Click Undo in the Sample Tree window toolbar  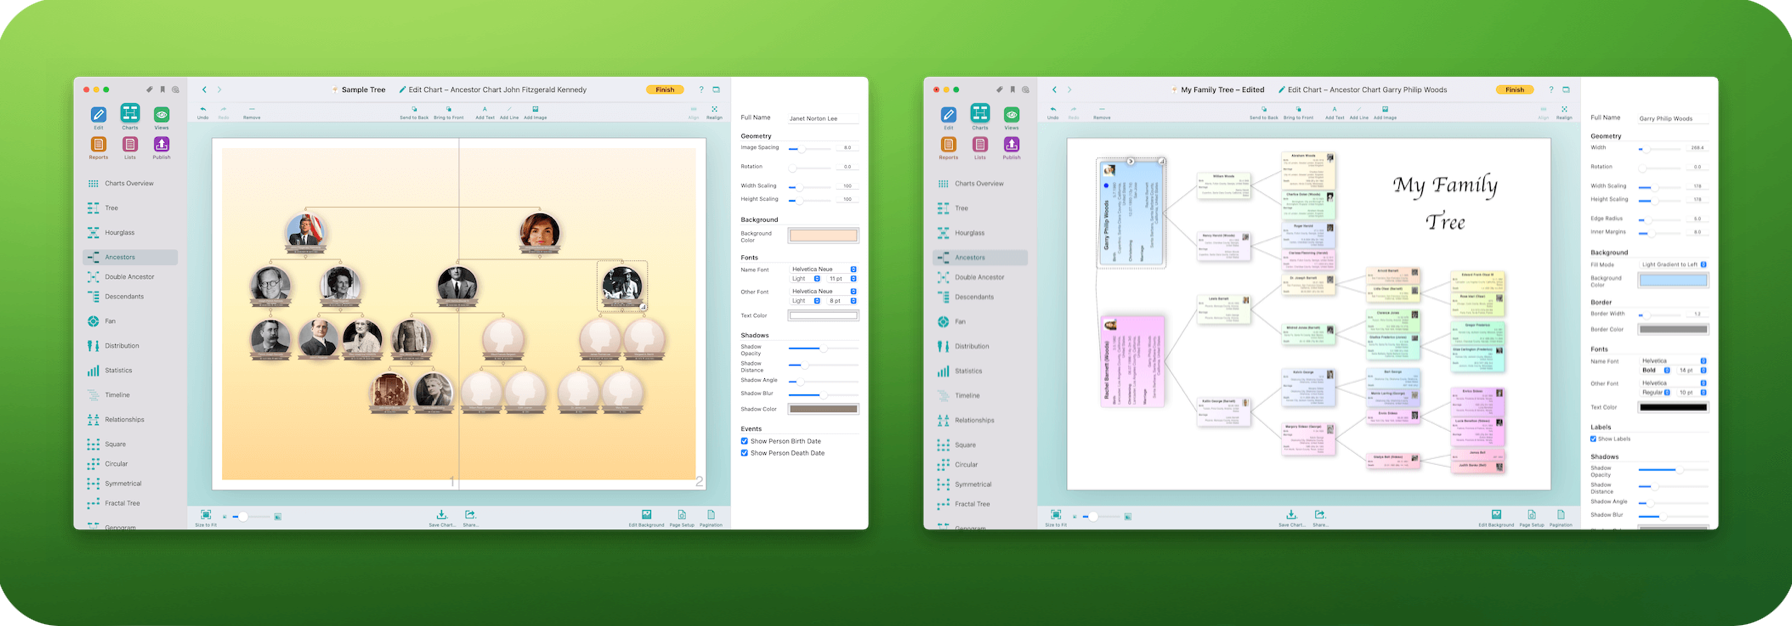click(x=203, y=112)
